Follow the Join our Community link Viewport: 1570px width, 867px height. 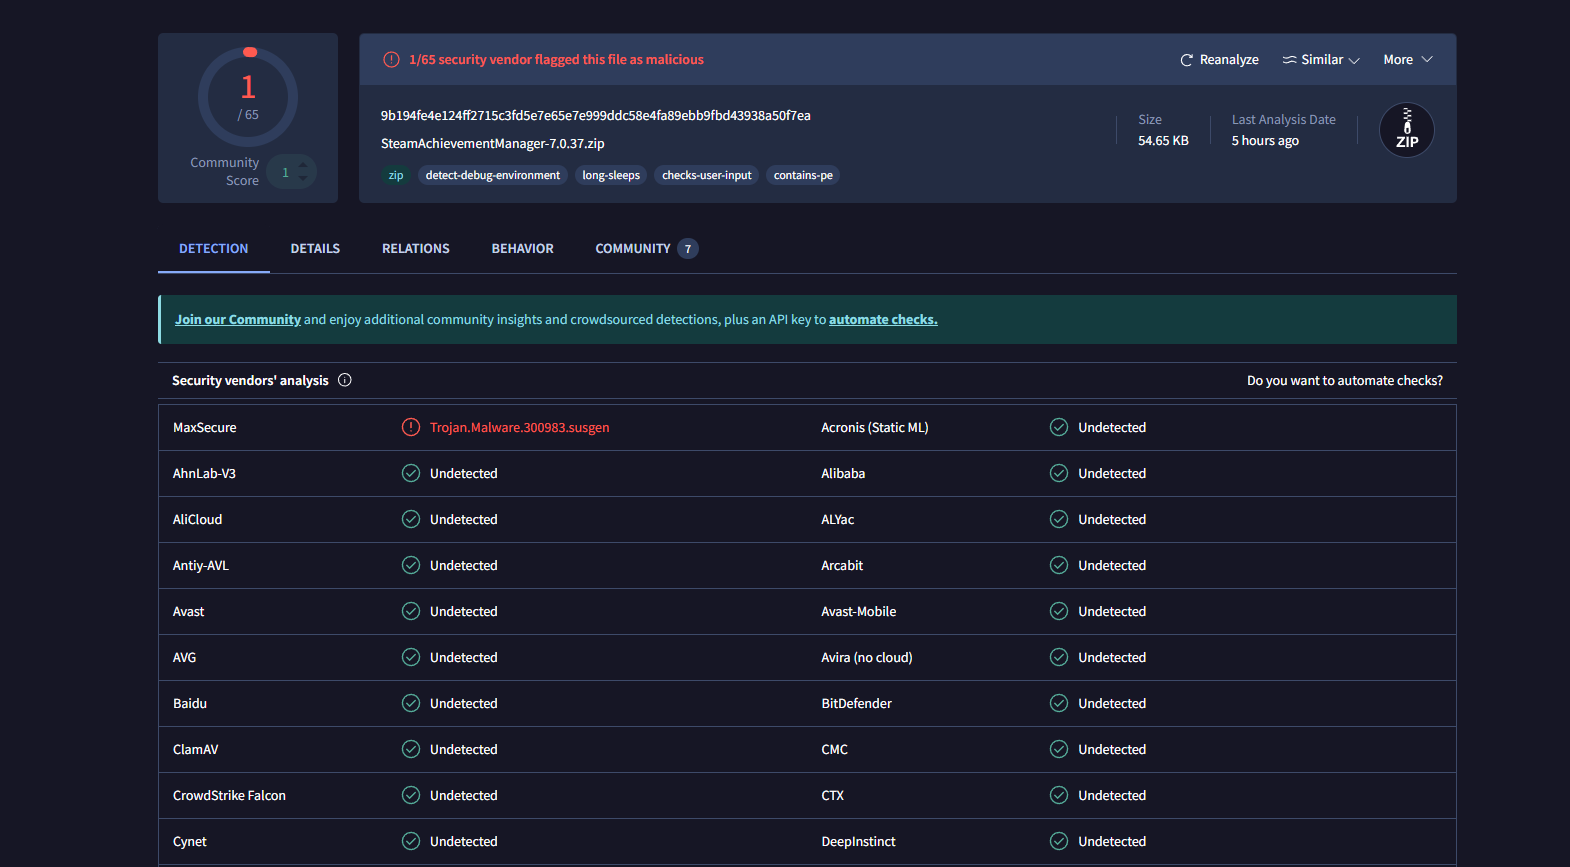pyautogui.click(x=238, y=320)
